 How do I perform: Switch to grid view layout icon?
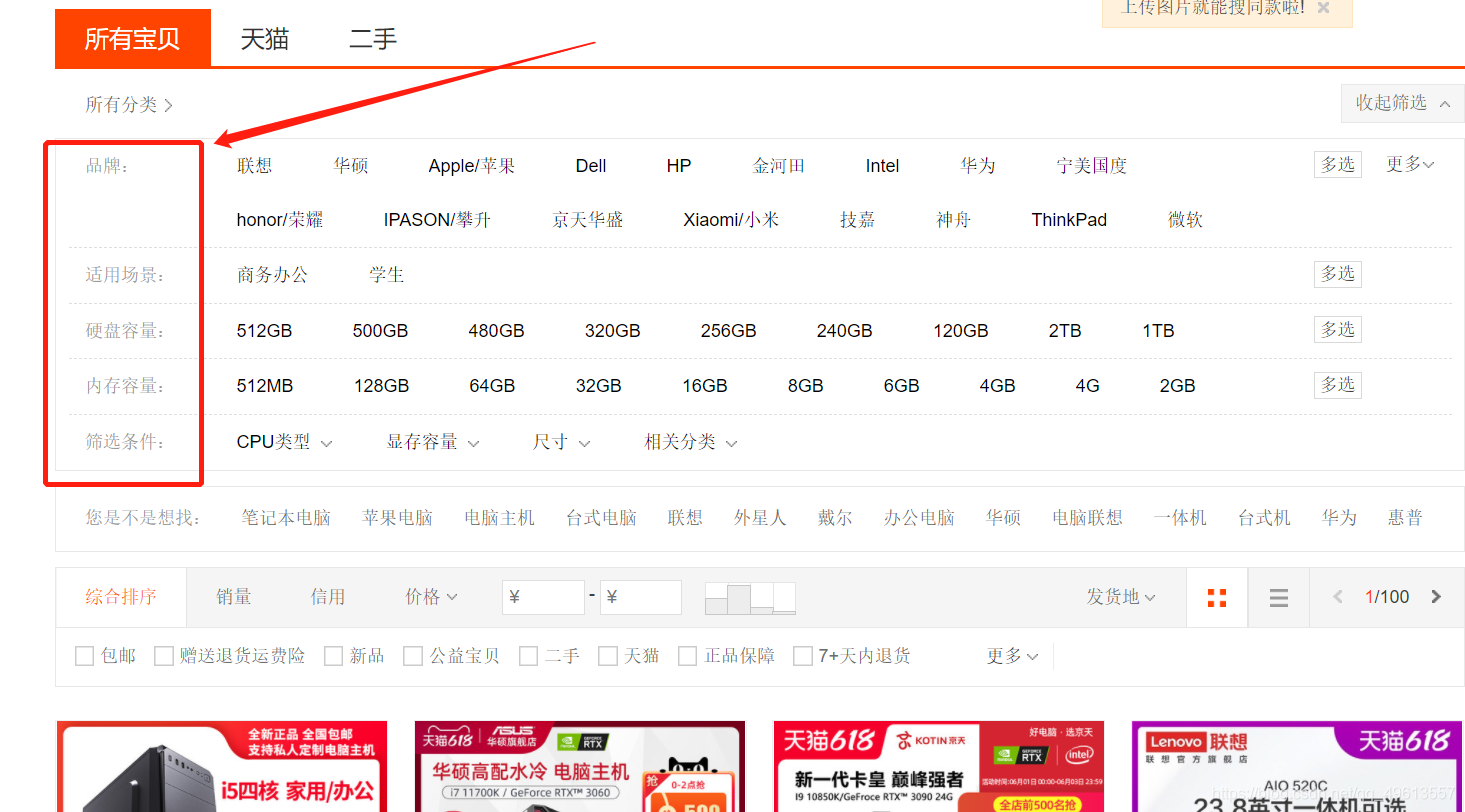(1217, 598)
